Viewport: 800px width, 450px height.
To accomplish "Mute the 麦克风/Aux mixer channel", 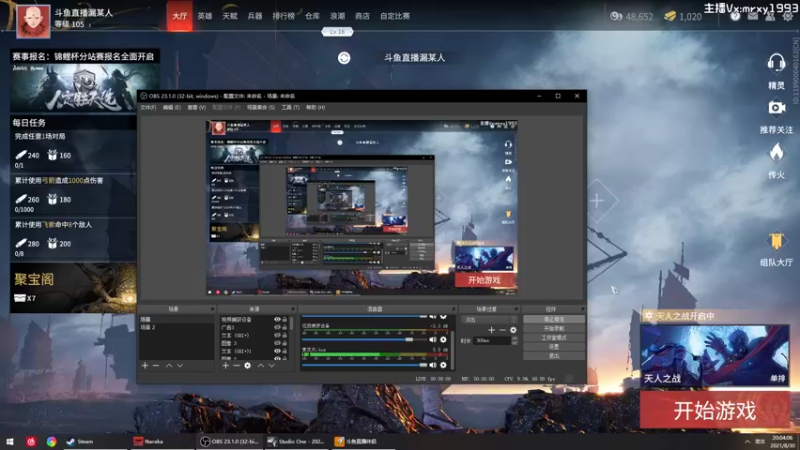I will pyautogui.click(x=433, y=365).
